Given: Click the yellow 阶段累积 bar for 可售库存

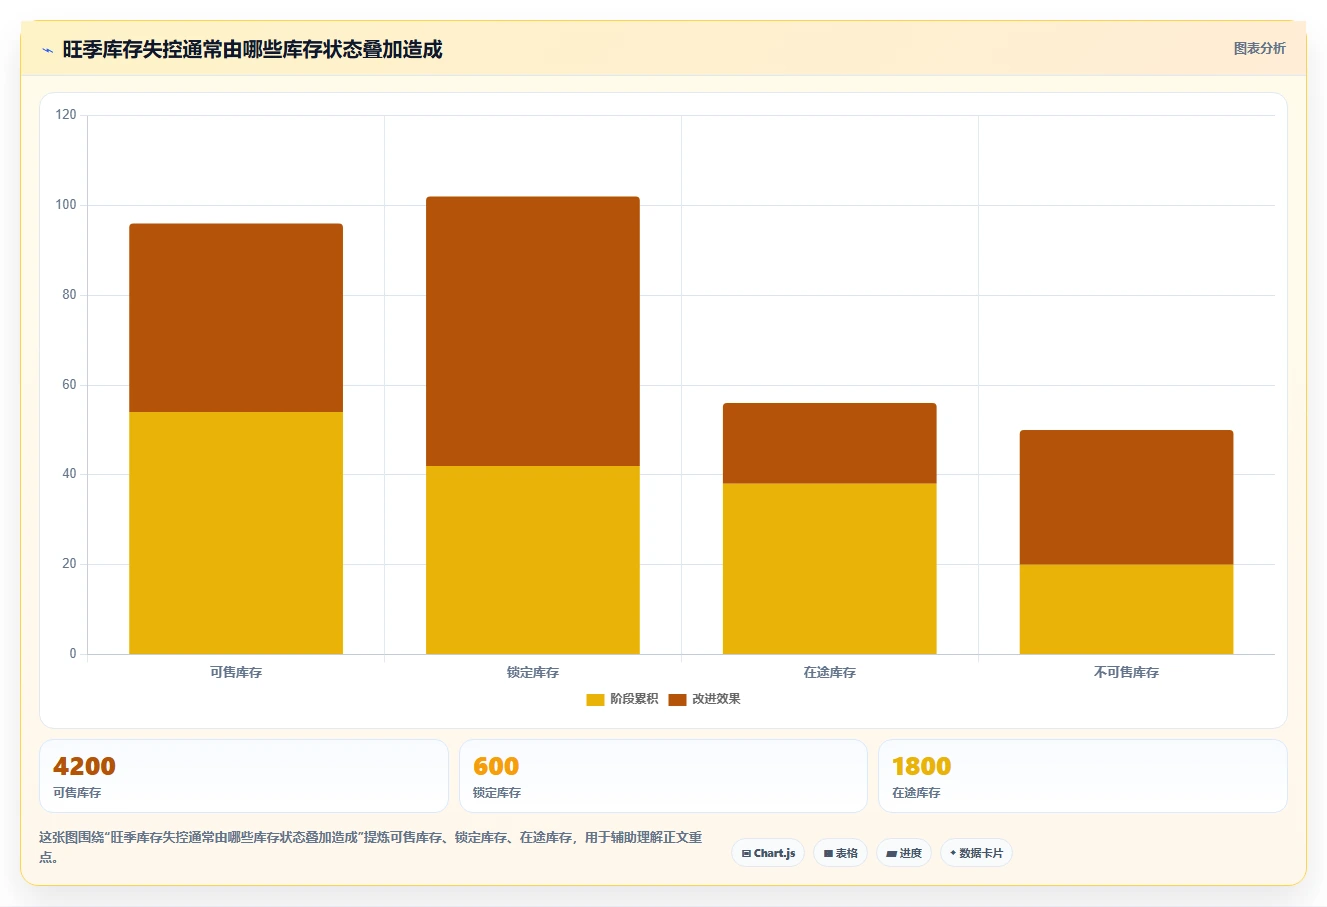Looking at the screenshot, I should [236, 533].
